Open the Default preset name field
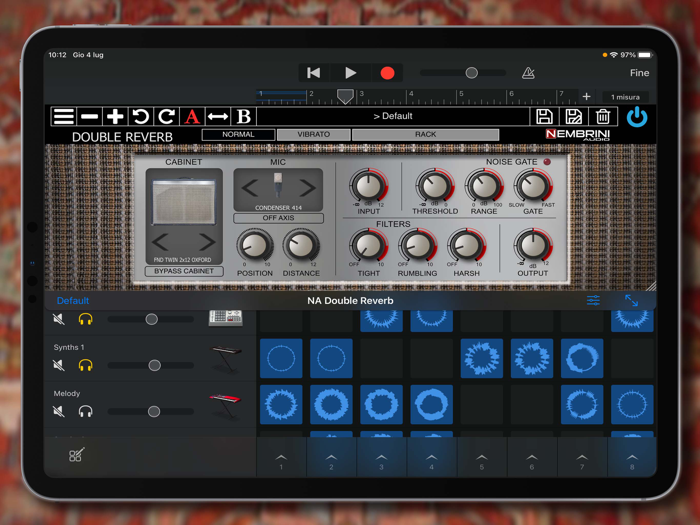Screen dimensions: 700x525 (x=393, y=117)
